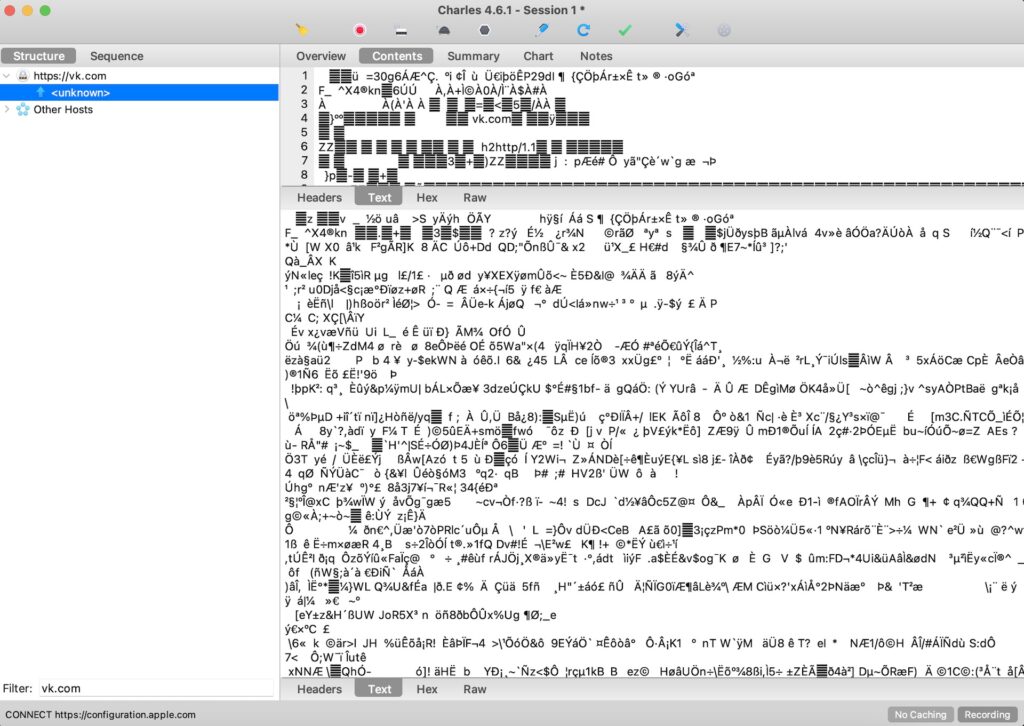Toggle the SSL proxying toolbar icon
The image size is (1024, 726).
tap(401, 30)
